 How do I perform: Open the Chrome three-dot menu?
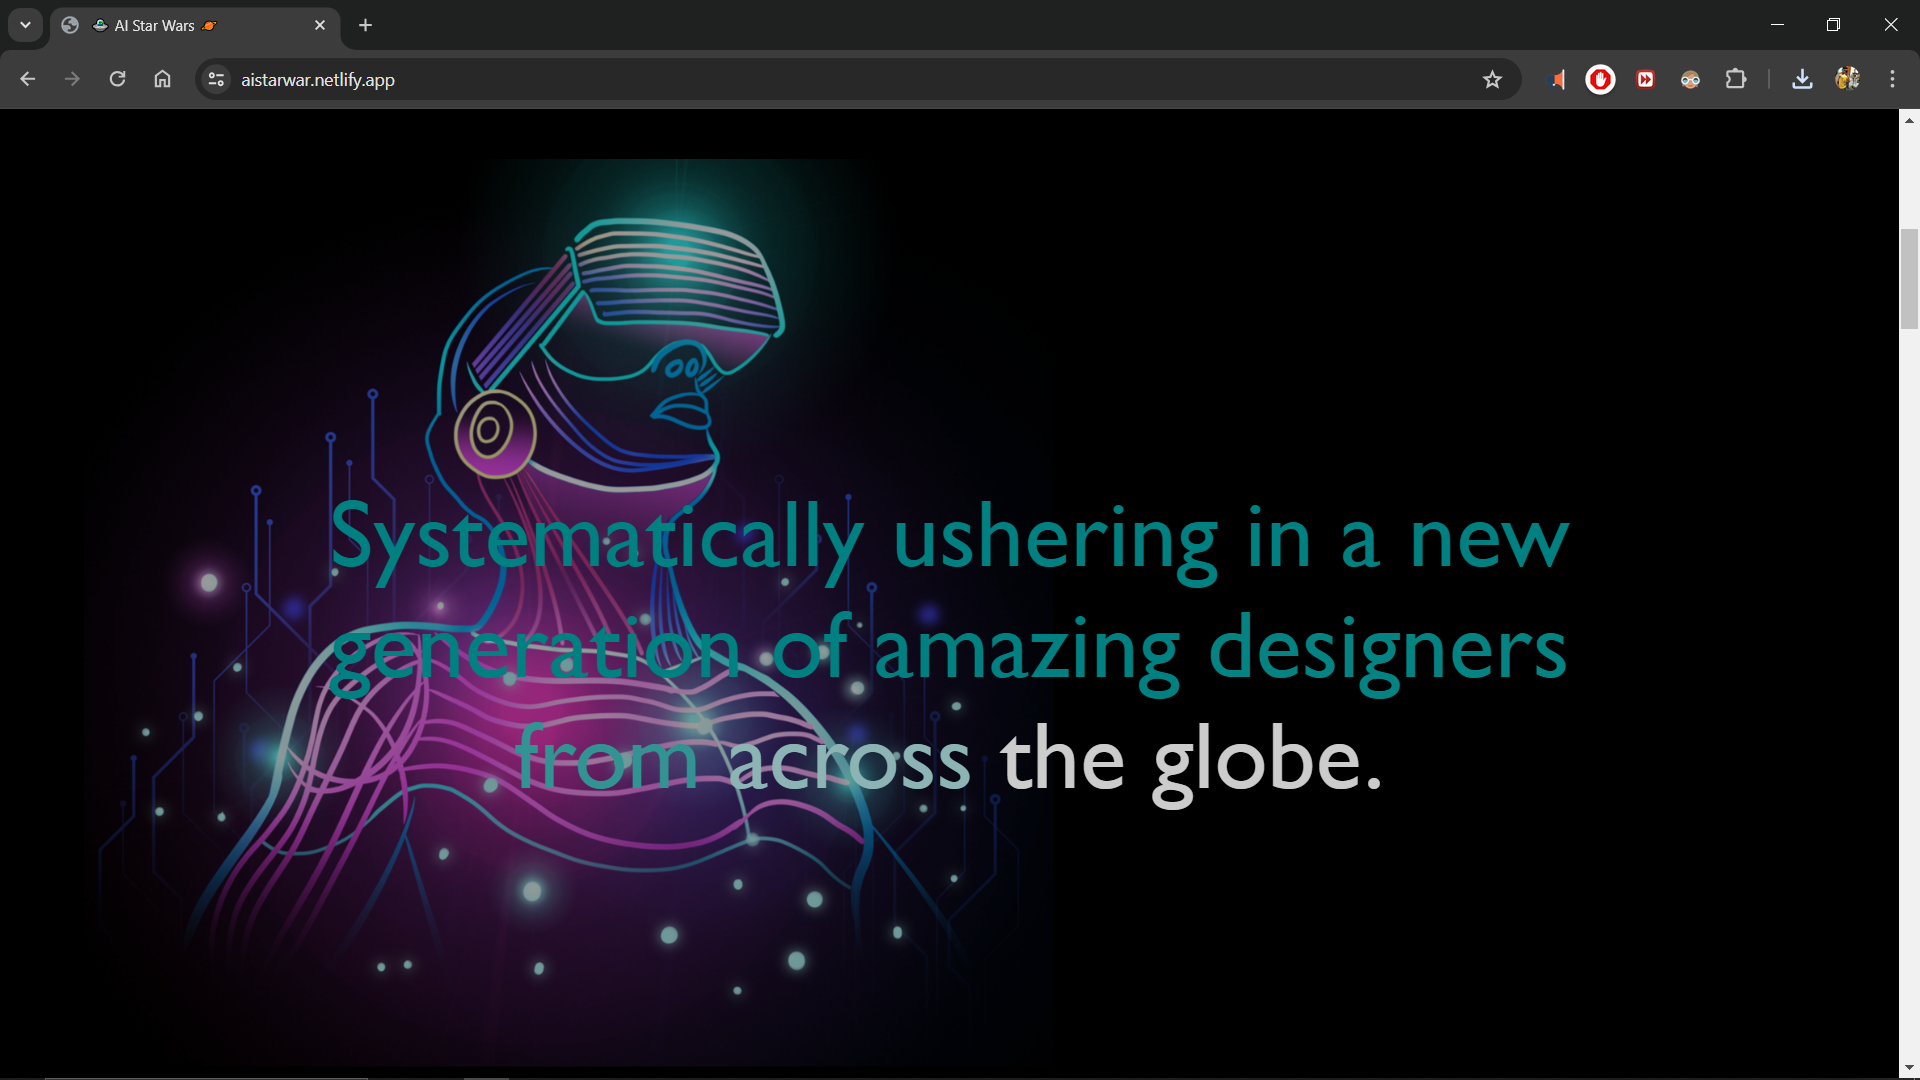(1892, 79)
